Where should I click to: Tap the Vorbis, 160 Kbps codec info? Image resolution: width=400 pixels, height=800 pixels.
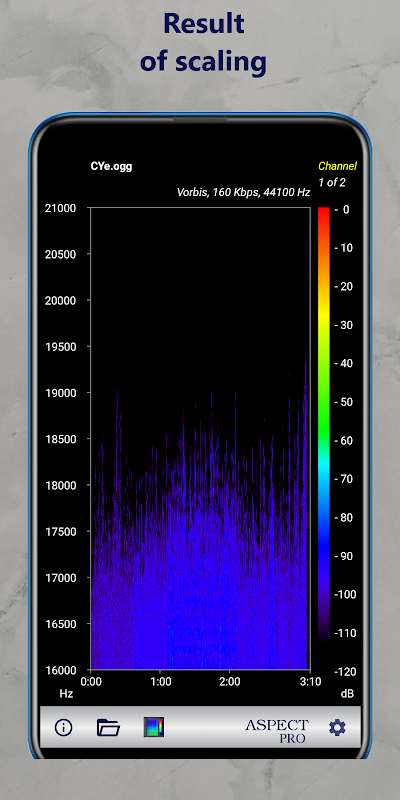(243, 193)
